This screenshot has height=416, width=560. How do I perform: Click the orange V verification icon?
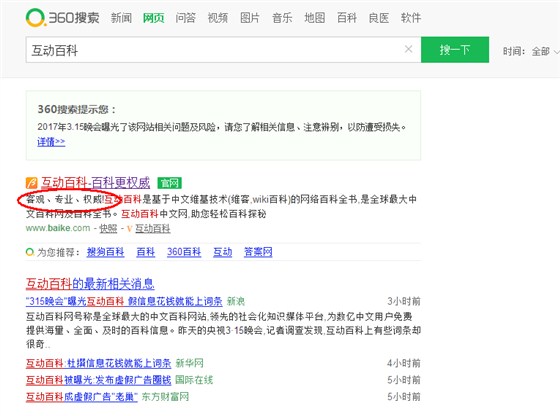(x=129, y=229)
